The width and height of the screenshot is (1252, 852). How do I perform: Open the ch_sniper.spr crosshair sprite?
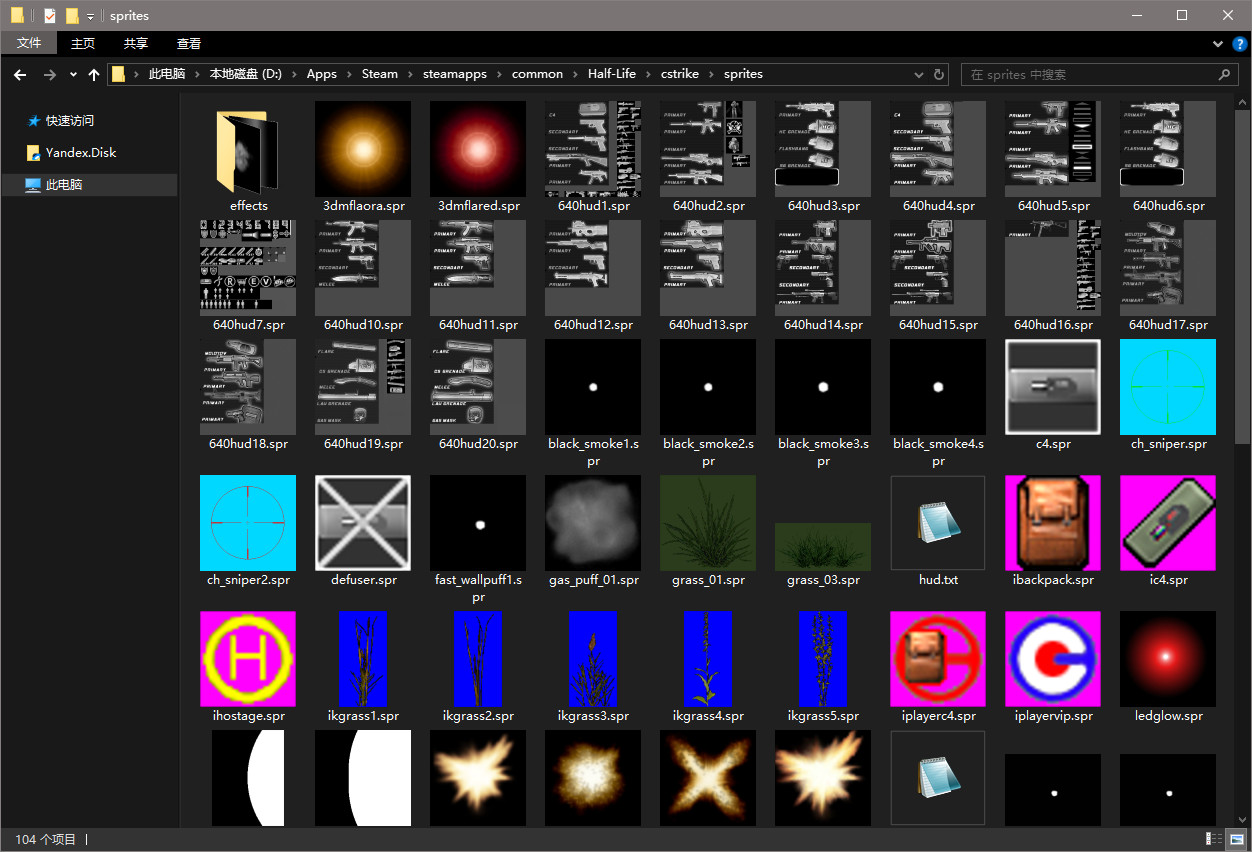click(1167, 387)
